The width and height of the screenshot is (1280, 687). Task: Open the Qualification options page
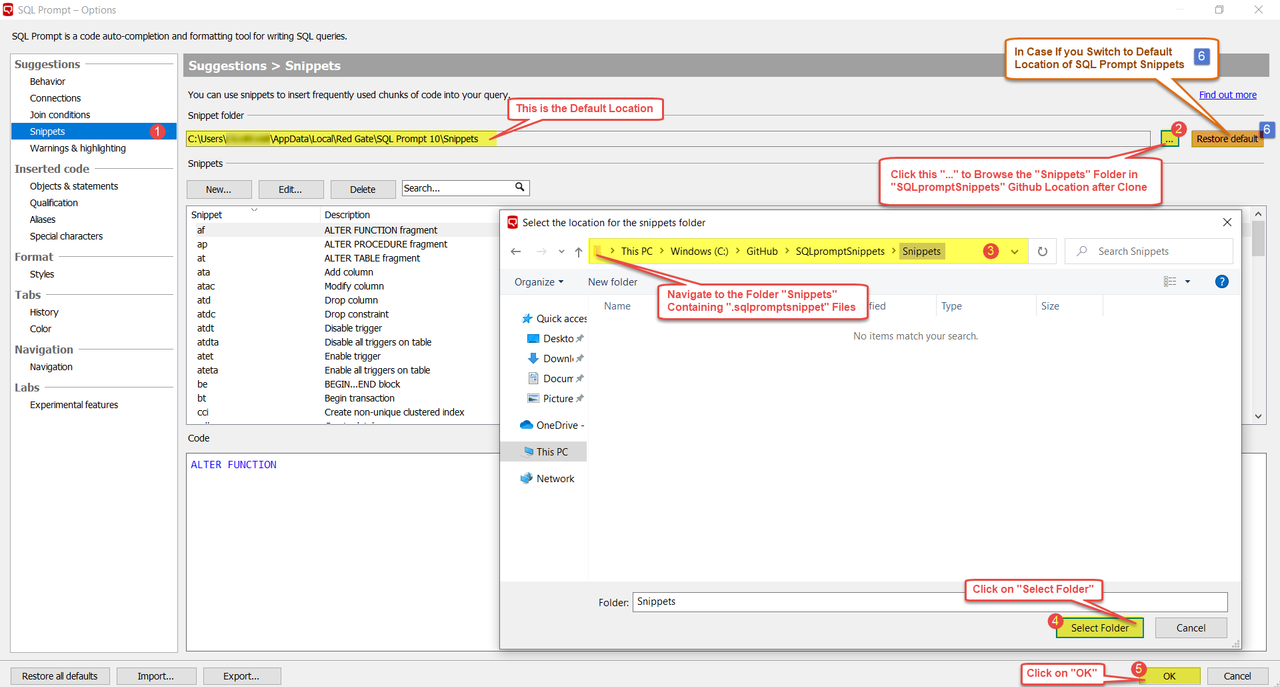[x=54, y=203]
